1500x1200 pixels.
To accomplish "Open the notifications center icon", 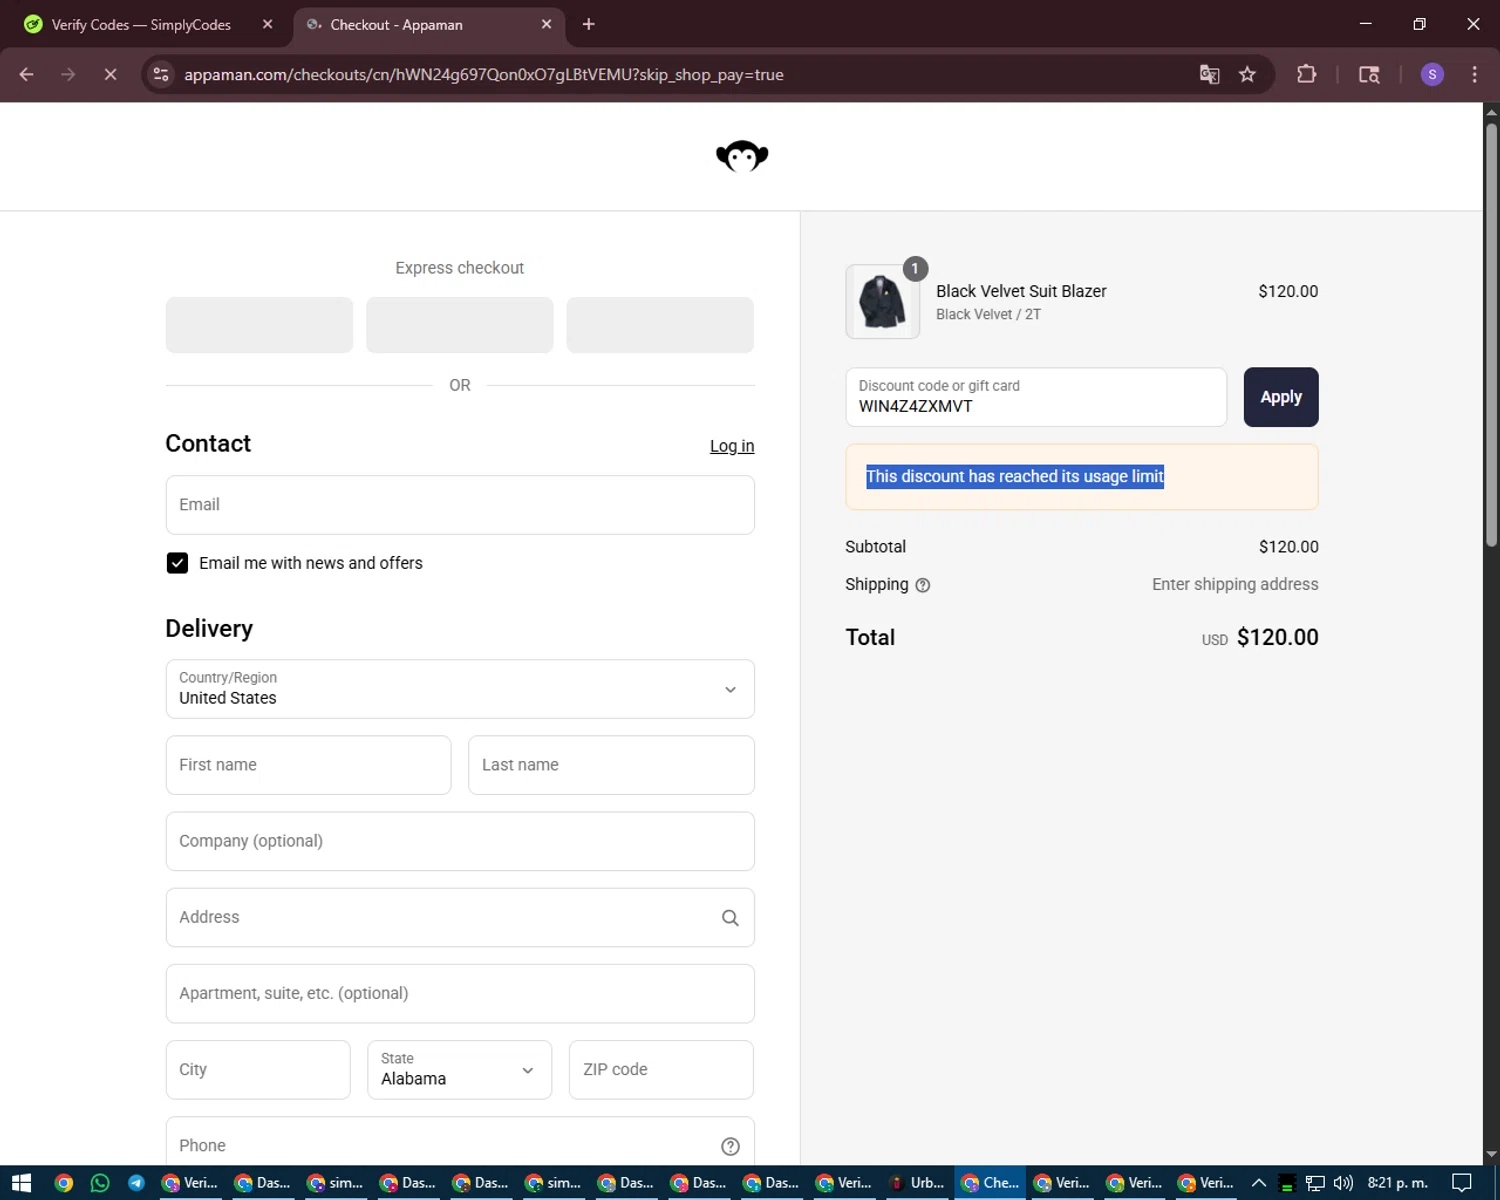I will click(x=1462, y=1183).
